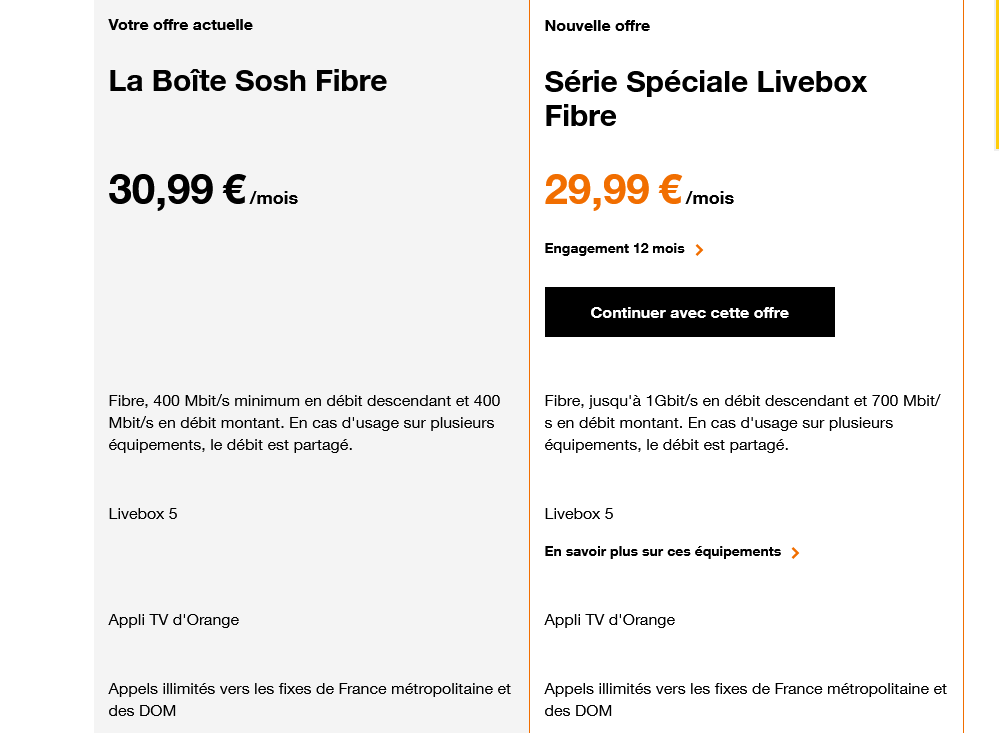This screenshot has width=999, height=733.
Task: Click the jusqu'à 1Gbit/s fibre description
Action: point(742,422)
